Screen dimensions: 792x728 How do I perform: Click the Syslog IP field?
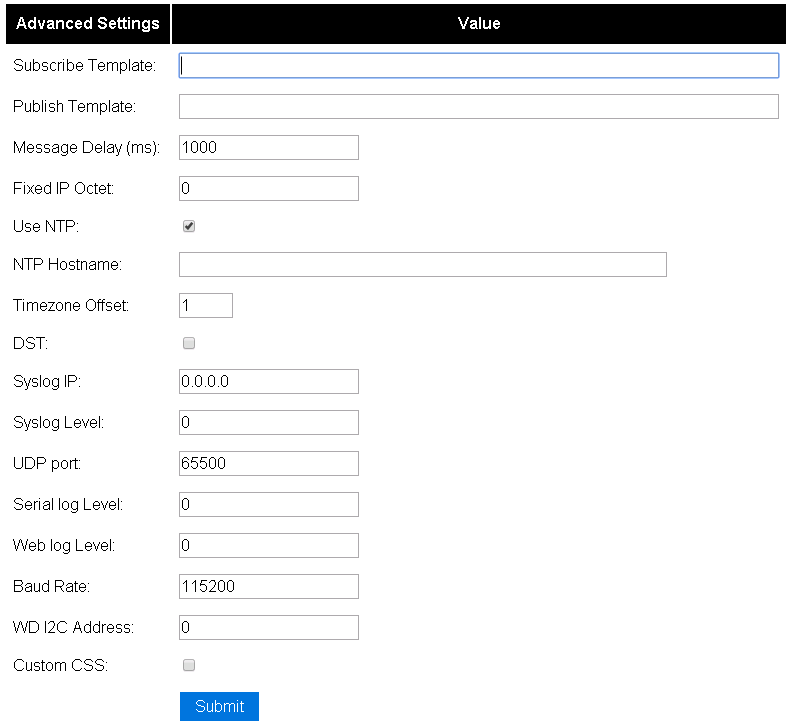pyautogui.click(x=269, y=381)
